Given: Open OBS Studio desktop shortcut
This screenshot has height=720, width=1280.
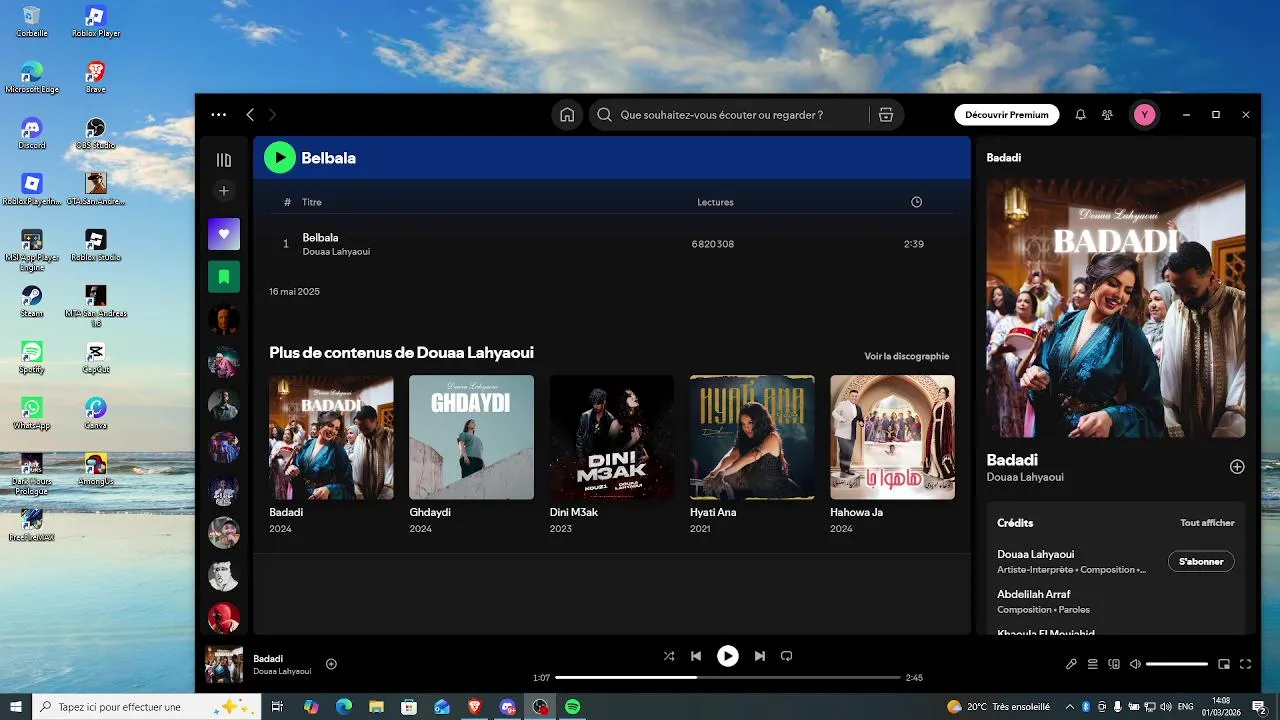Looking at the screenshot, I should 96,133.
